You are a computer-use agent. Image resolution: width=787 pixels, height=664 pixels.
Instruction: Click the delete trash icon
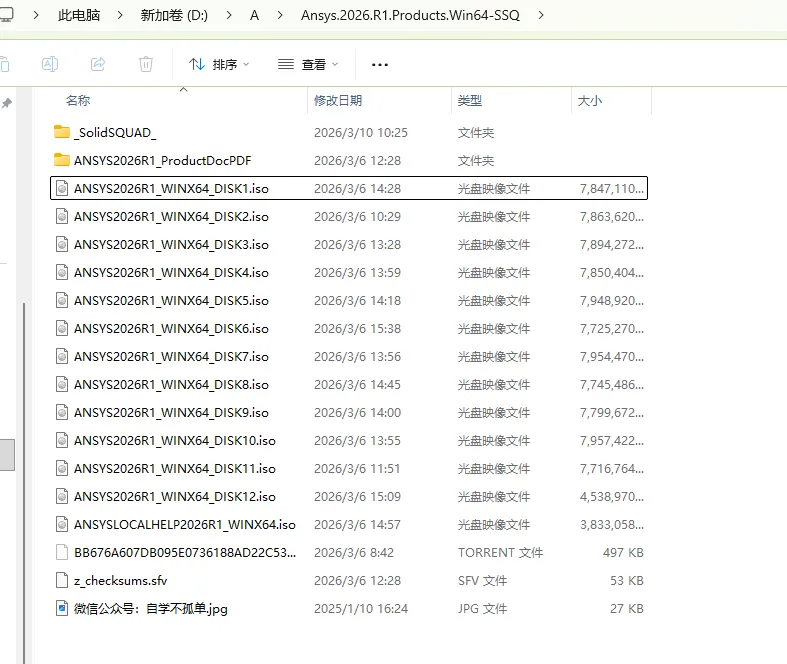146,64
